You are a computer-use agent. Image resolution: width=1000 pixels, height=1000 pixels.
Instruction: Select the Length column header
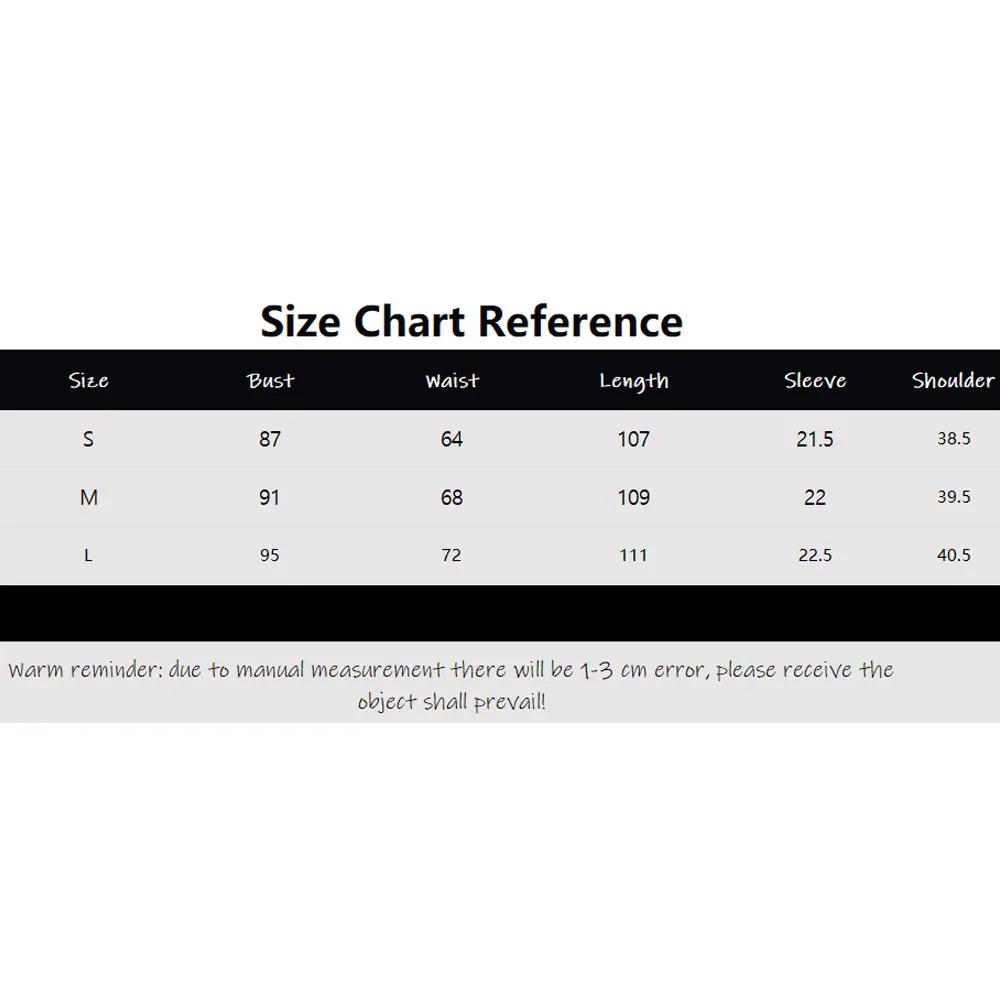[634, 381]
